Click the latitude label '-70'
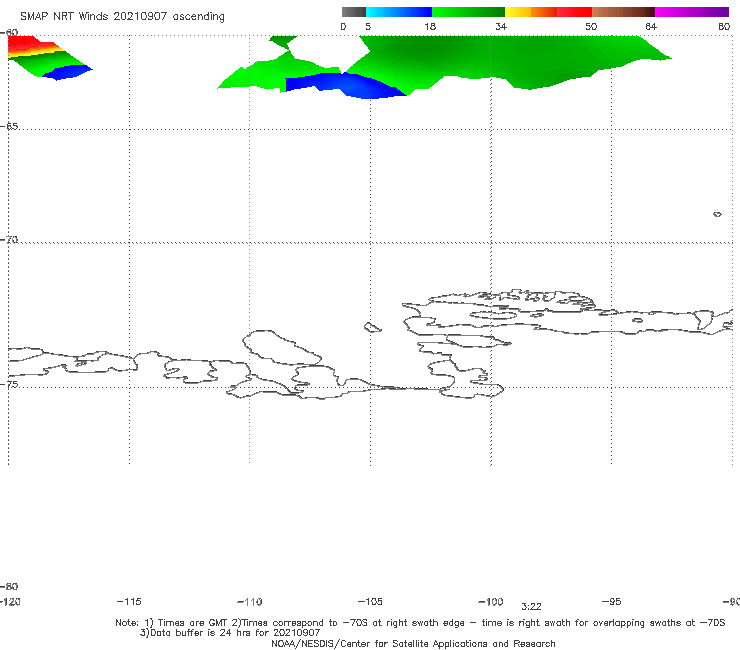This screenshot has width=740, height=650. 9,239
